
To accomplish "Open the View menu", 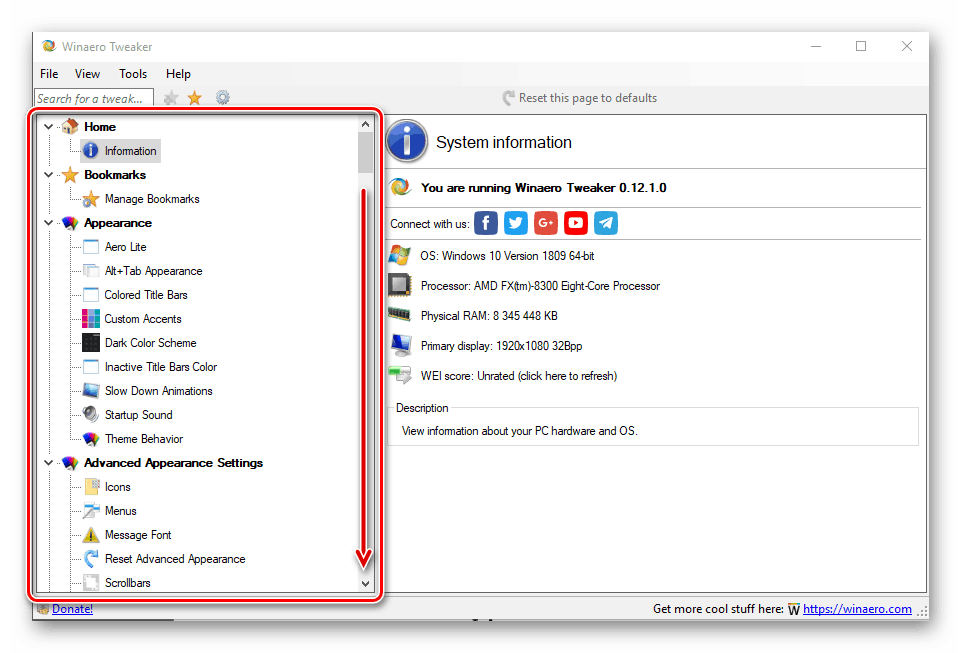I will [x=87, y=74].
